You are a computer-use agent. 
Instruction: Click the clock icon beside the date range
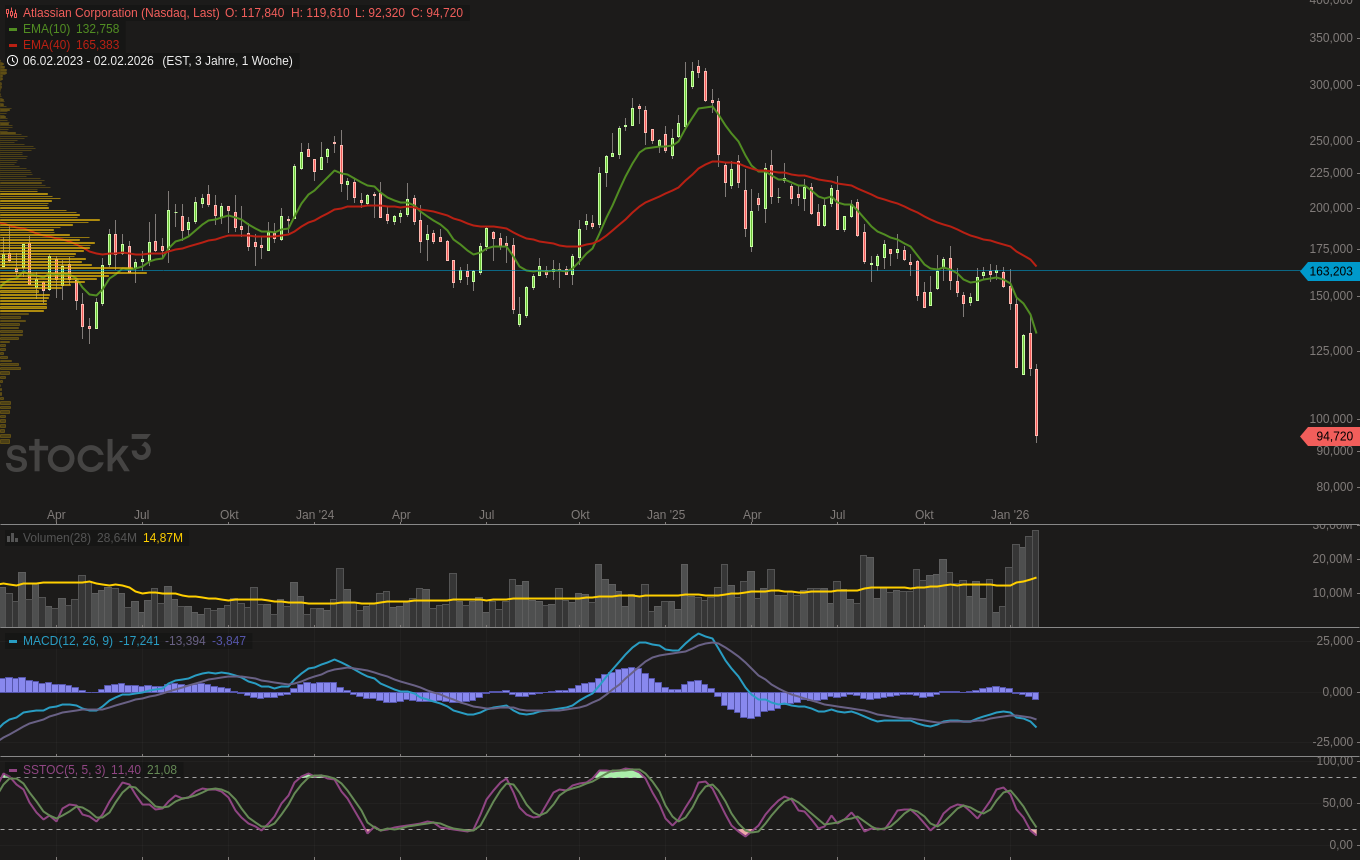pos(12,61)
